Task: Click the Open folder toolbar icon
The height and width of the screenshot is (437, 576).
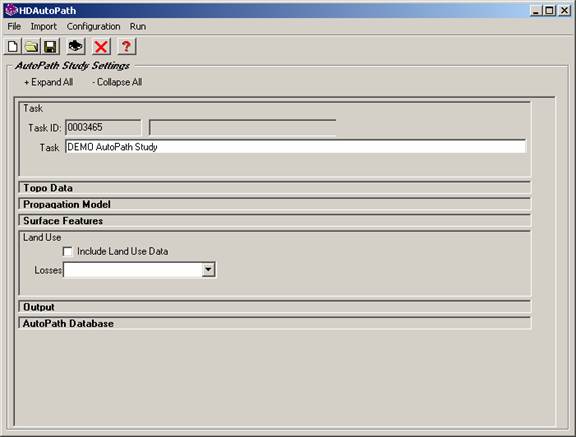Action: click(x=32, y=47)
